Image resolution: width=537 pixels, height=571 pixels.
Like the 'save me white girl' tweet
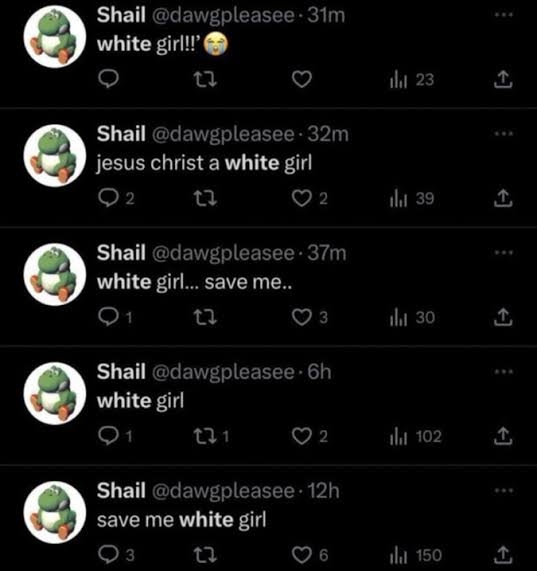click(x=301, y=555)
